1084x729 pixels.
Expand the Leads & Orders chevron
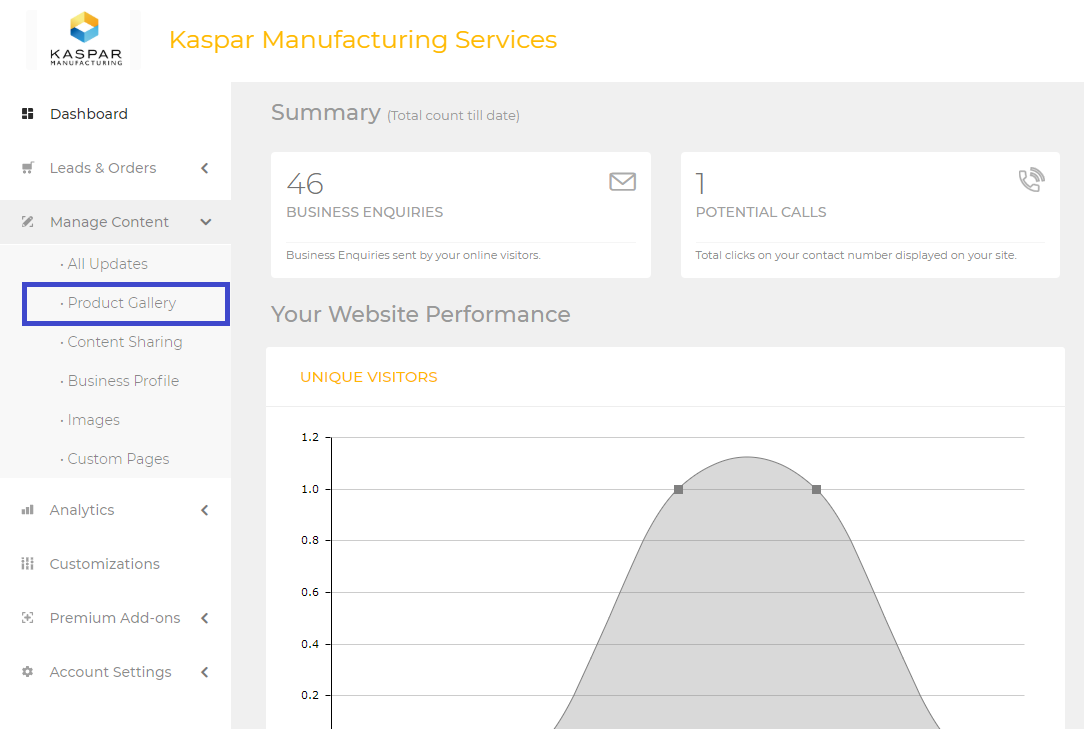(x=205, y=168)
